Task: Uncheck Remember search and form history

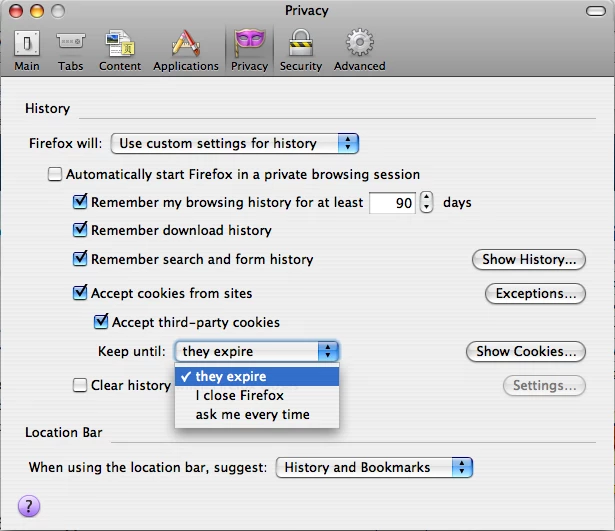Action: (x=80, y=258)
